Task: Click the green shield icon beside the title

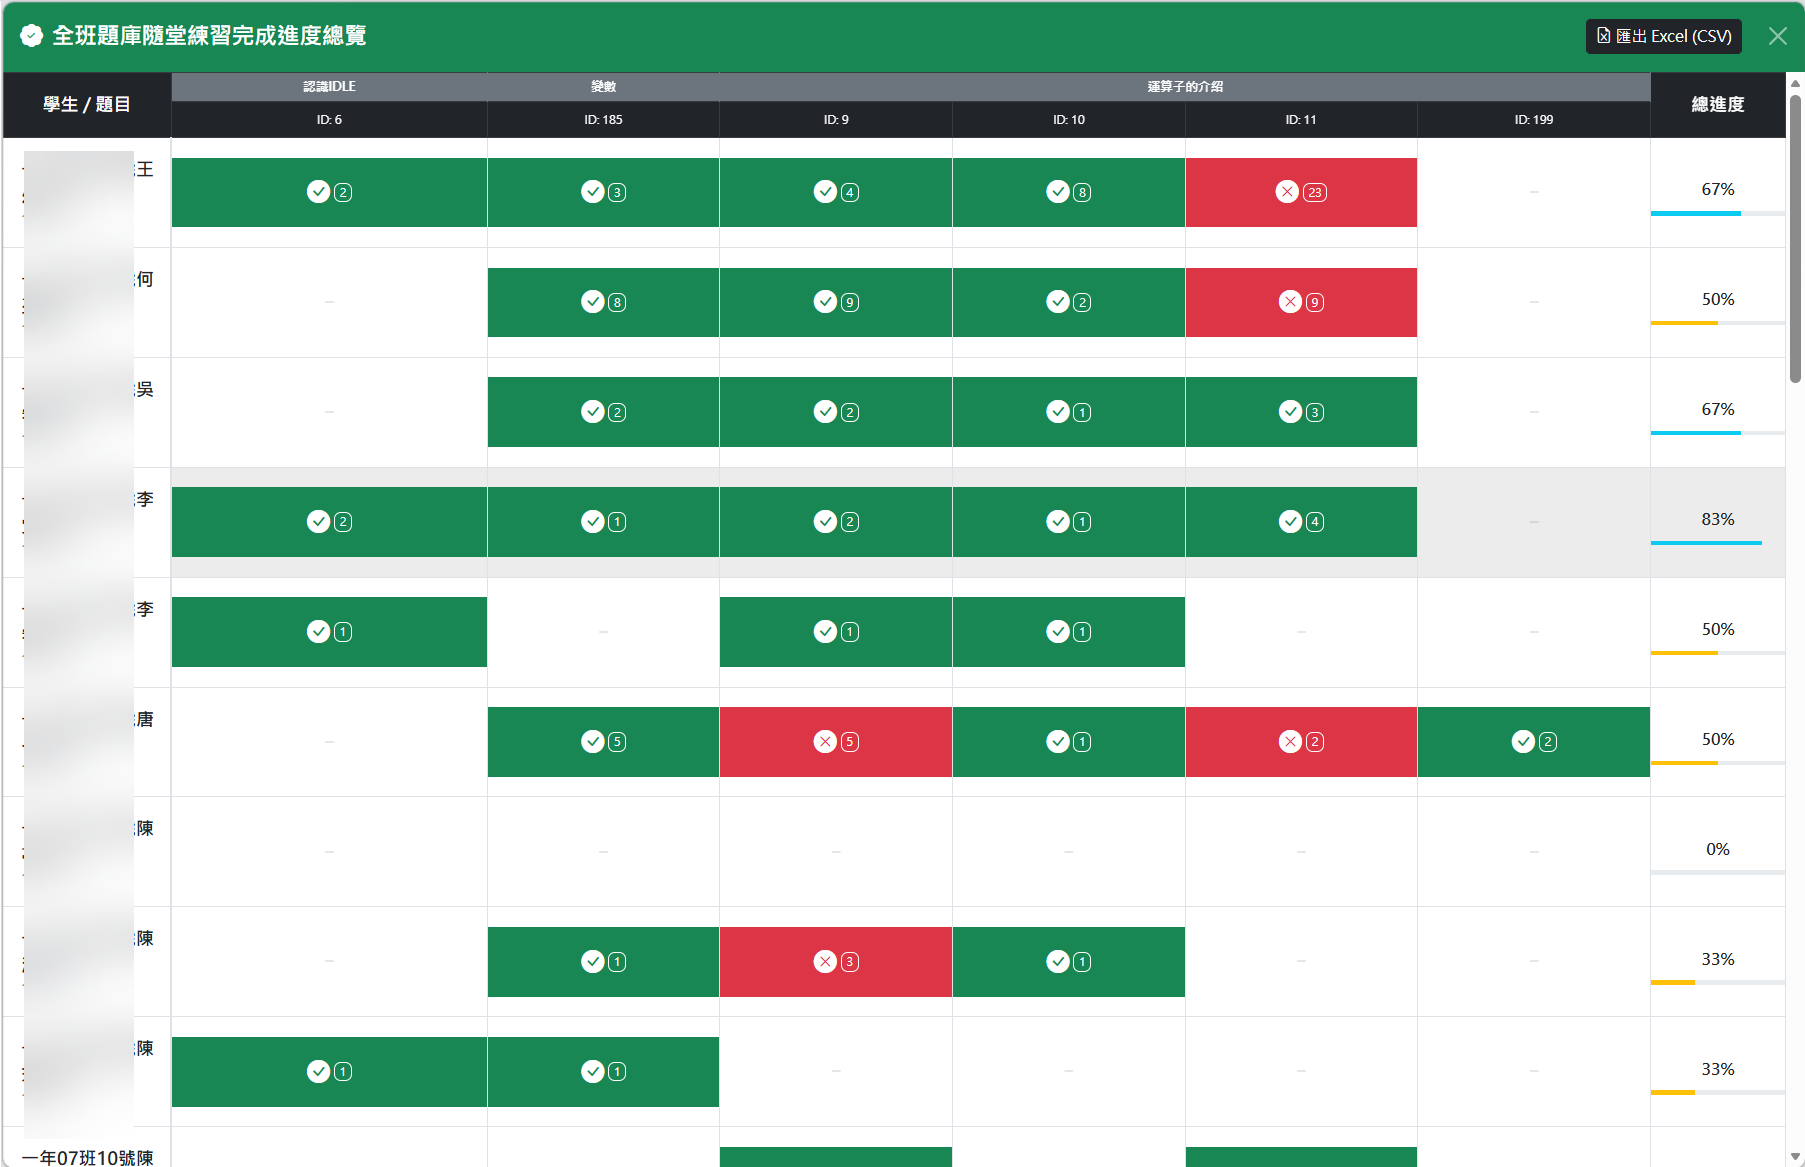Action: tap(31, 36)
